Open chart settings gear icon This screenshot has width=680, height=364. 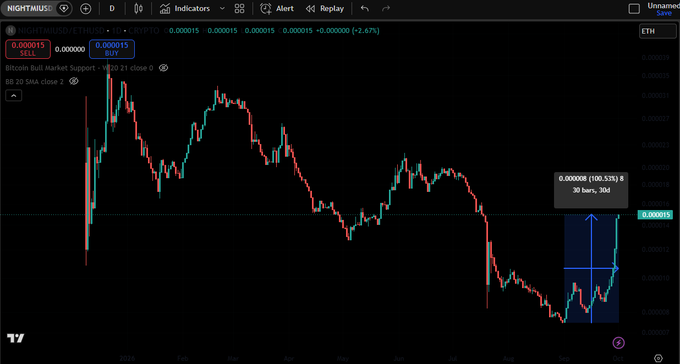(x=658, y=359)
